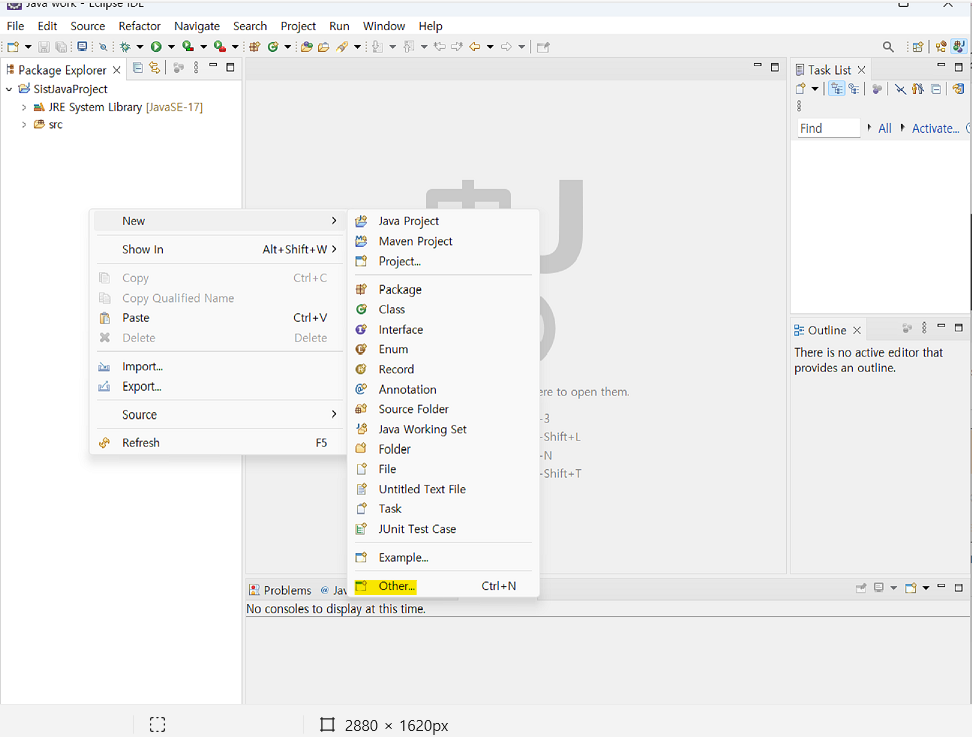Open dropdown next to New Task icon
The image size is (972, 737).
coord(815,89)
